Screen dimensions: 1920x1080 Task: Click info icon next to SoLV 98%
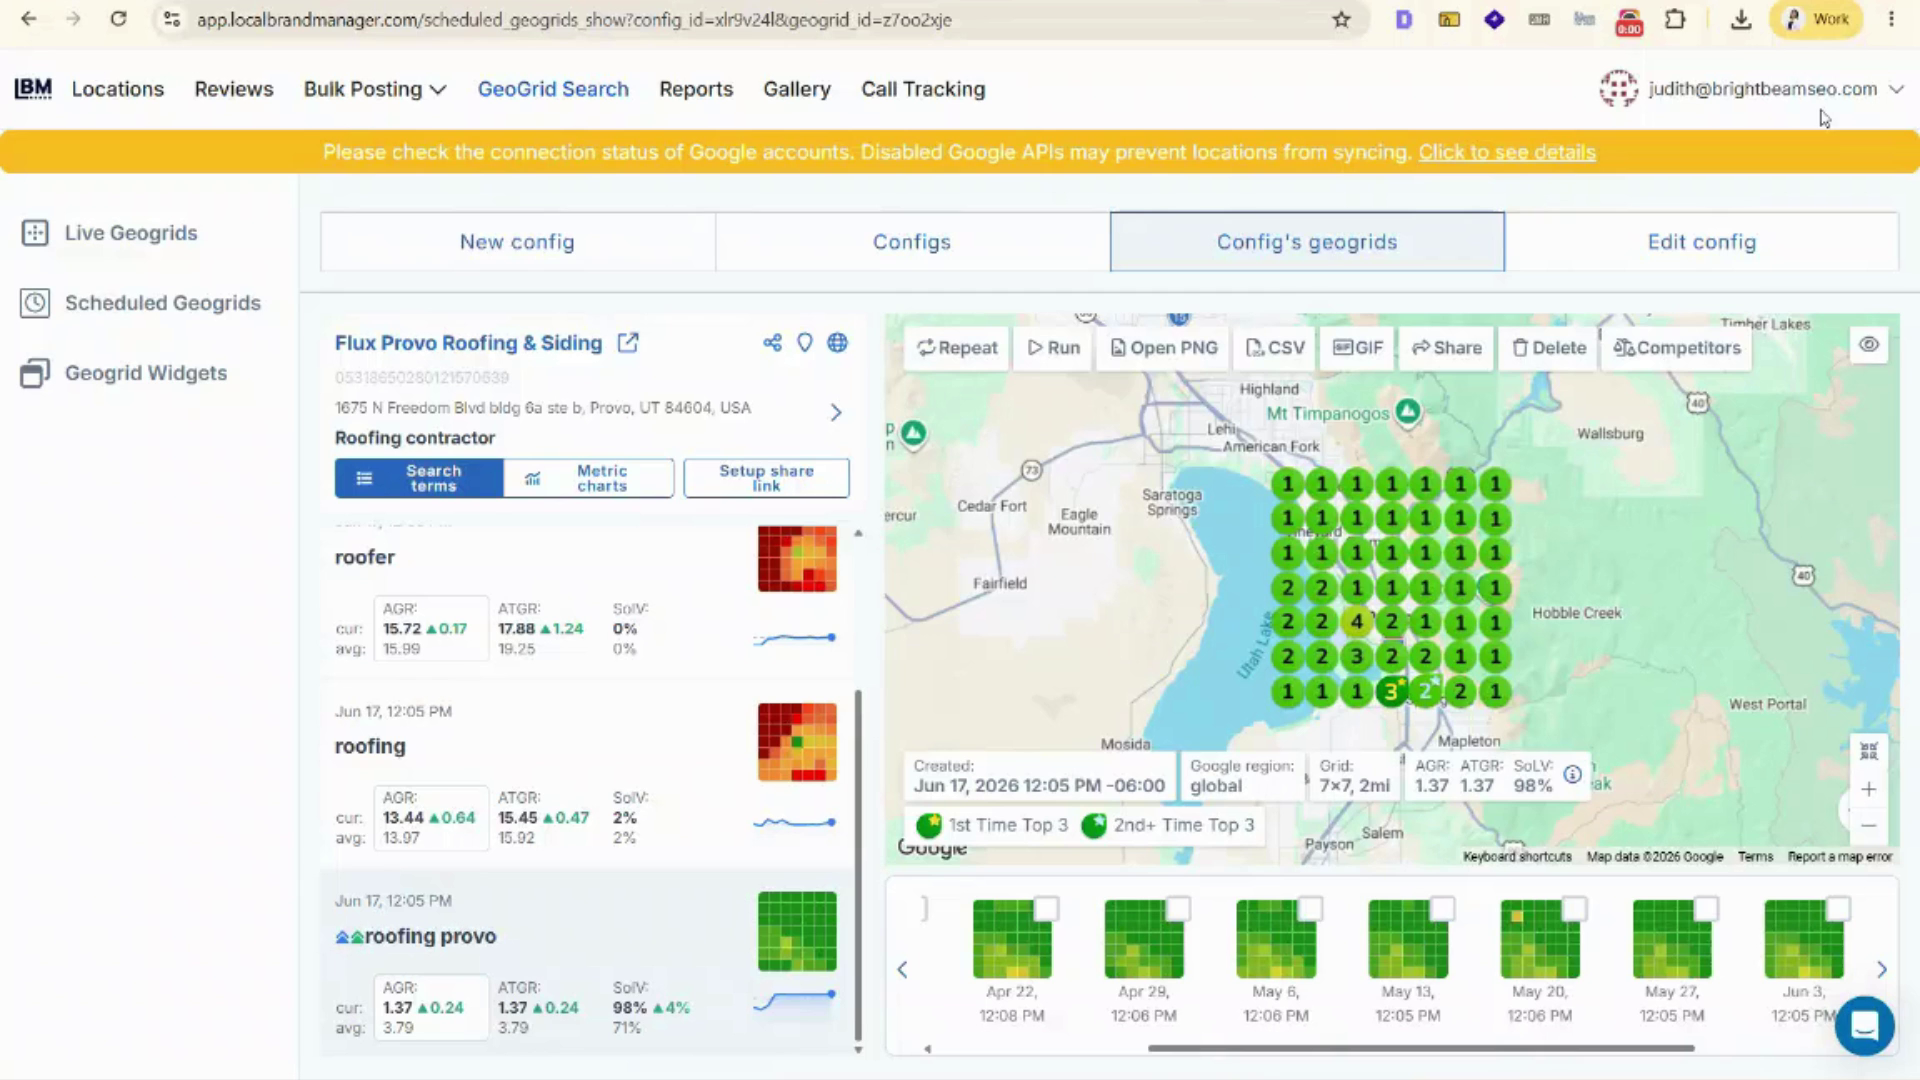pyautogui.click(x=1572, y=775)
